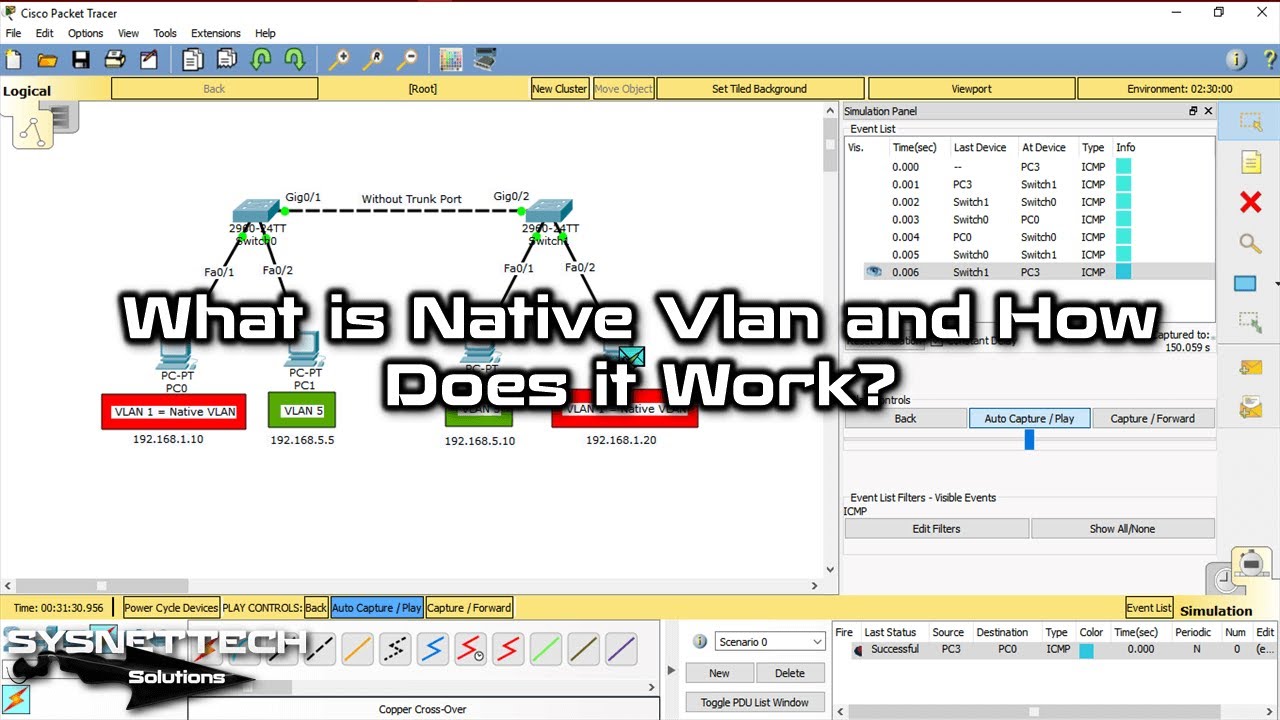Undo with the left green arrow
The height and width of the screenshot is (720, 1280).
(260, 60)
